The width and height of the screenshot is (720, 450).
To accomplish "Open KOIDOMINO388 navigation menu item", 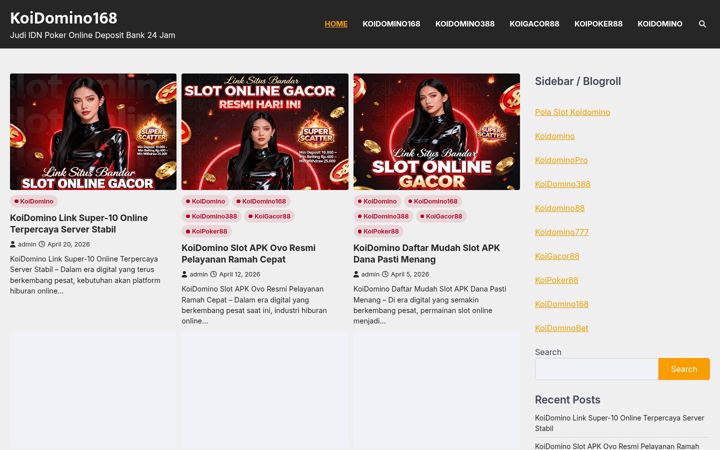I will pos(465,24).
